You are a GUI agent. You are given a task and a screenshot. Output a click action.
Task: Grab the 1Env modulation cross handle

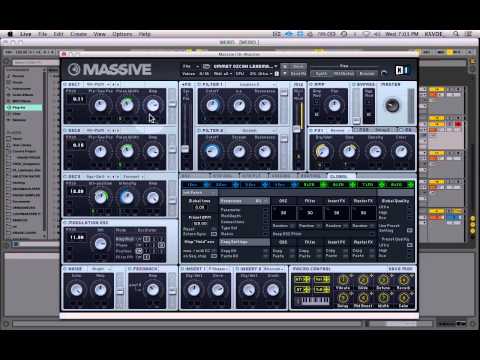(x=206, y=185)
